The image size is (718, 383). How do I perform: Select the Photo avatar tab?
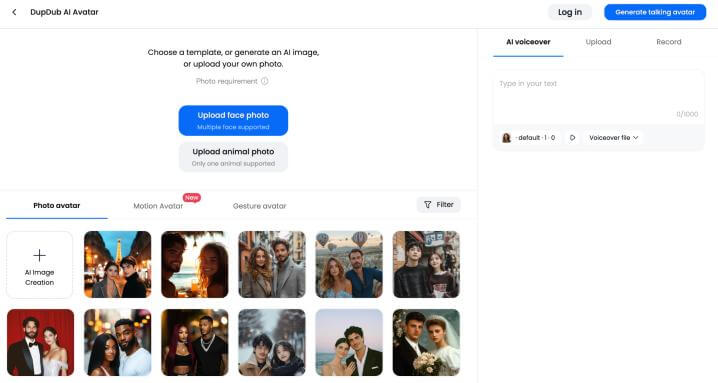tap(57, 206)
